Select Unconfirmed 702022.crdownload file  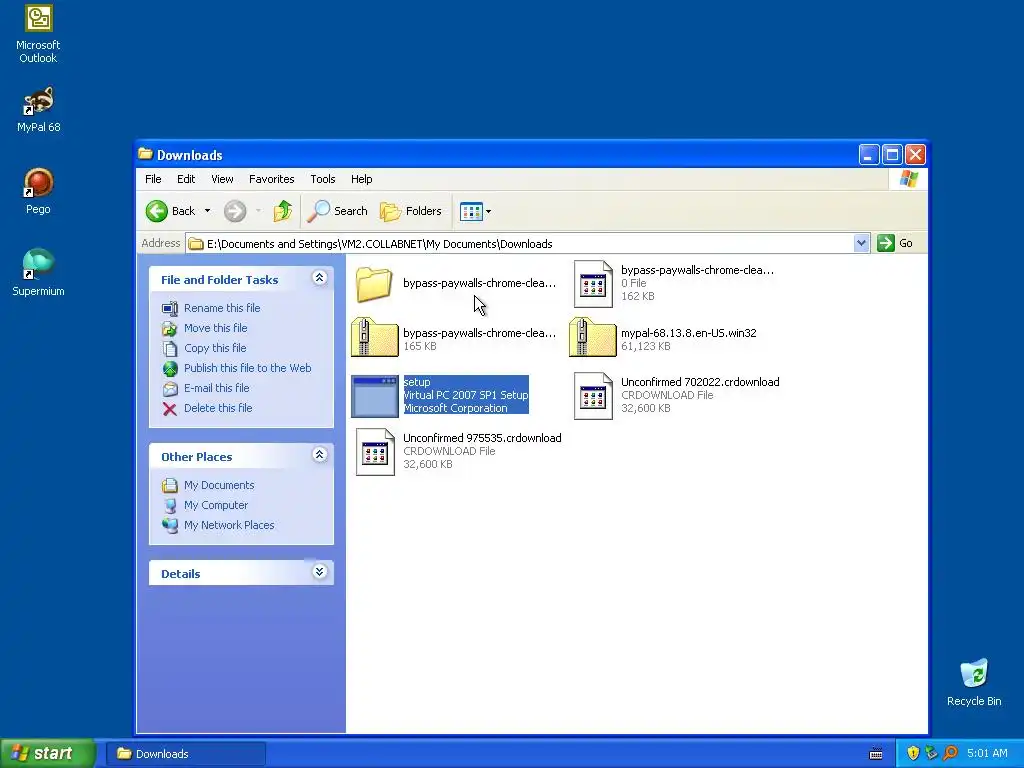677,395
